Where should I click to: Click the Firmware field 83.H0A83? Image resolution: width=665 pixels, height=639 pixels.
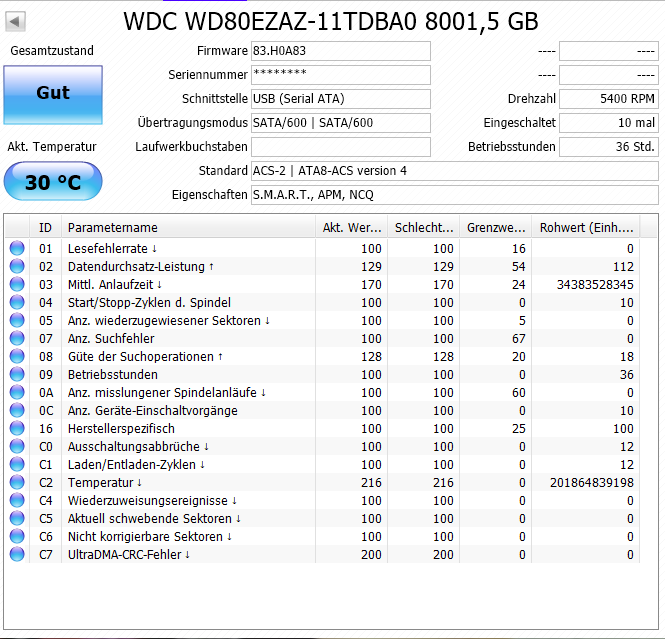341,51
